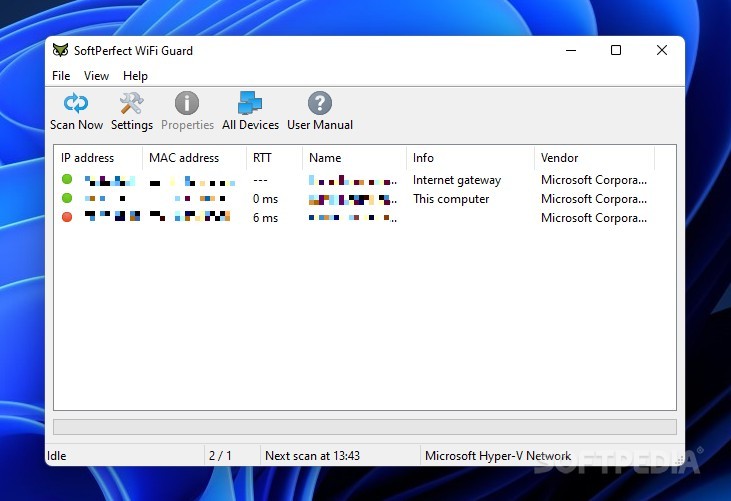Screen dimensions: 731x501
Task: Open the User Manual question mark icon
Action: coord(320,103)
